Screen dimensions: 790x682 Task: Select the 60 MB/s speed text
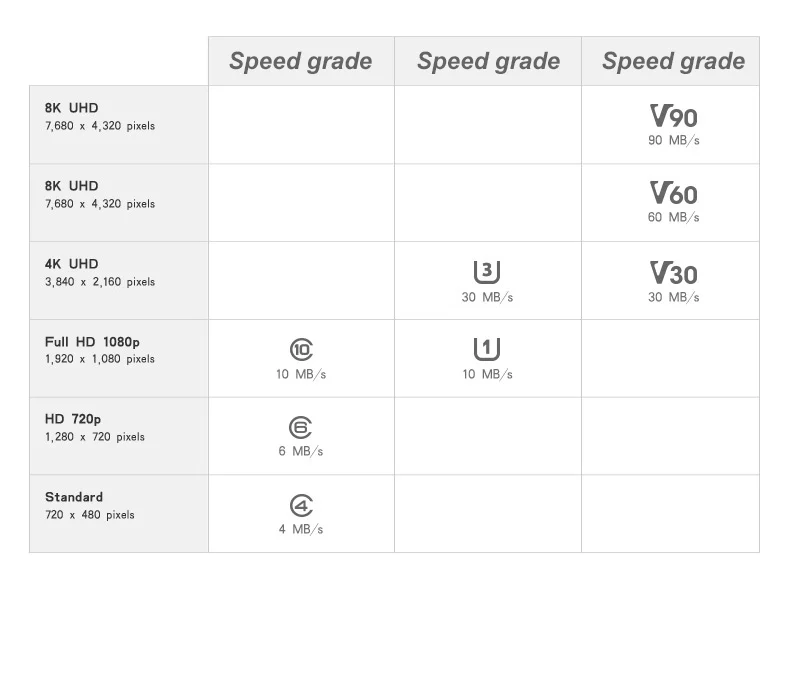(x=673, y=217)
